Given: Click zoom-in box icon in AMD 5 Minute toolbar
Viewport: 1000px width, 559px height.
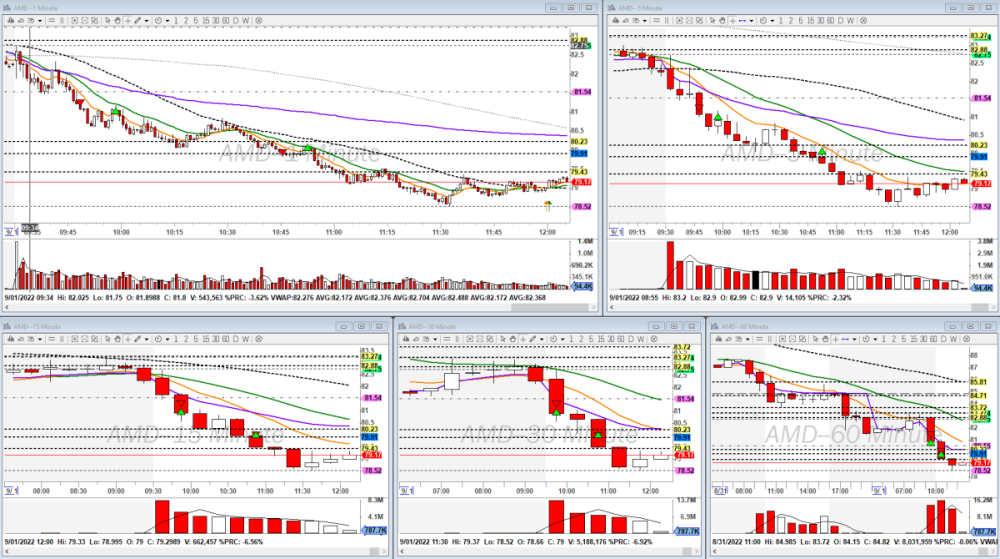Looking at the screenshot, I should (679, 20).
